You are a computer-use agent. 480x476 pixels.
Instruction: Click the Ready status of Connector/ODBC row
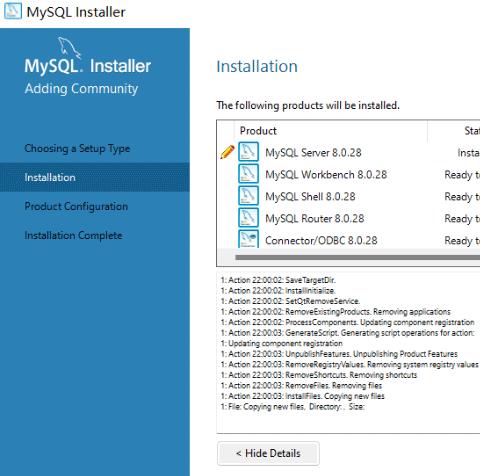coord(462,241)
